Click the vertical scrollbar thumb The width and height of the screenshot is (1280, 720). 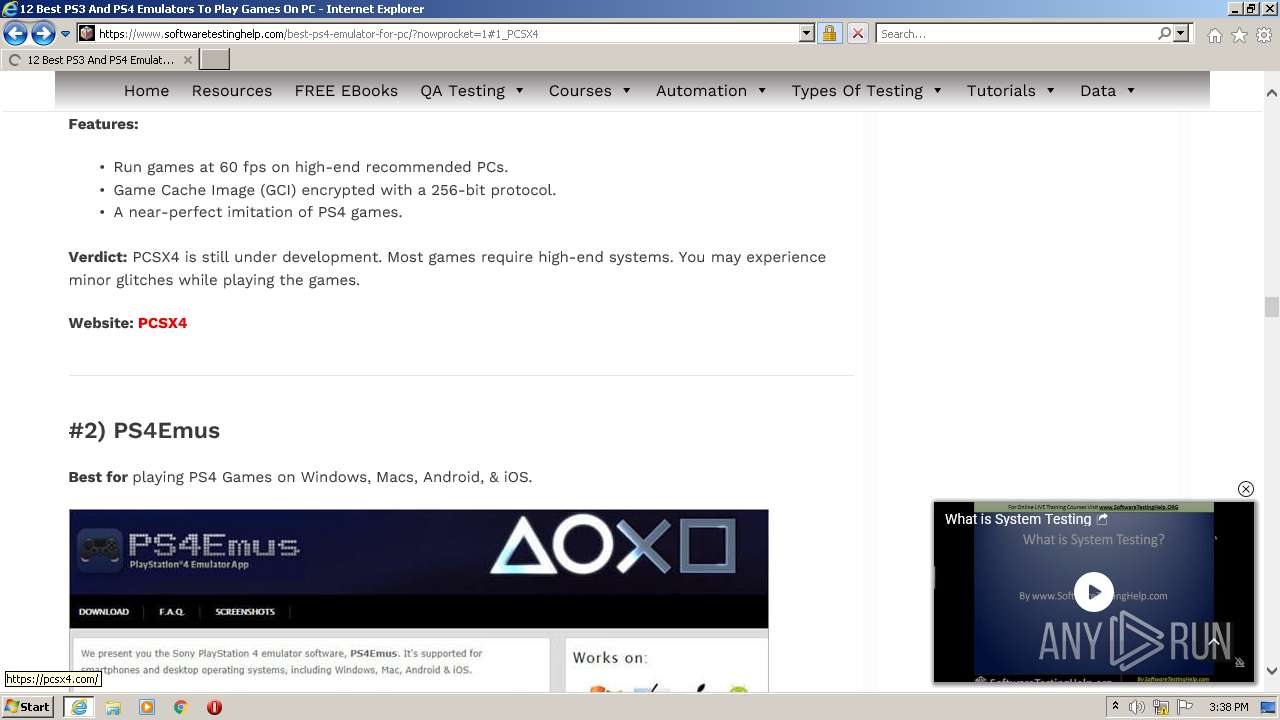1271,307
